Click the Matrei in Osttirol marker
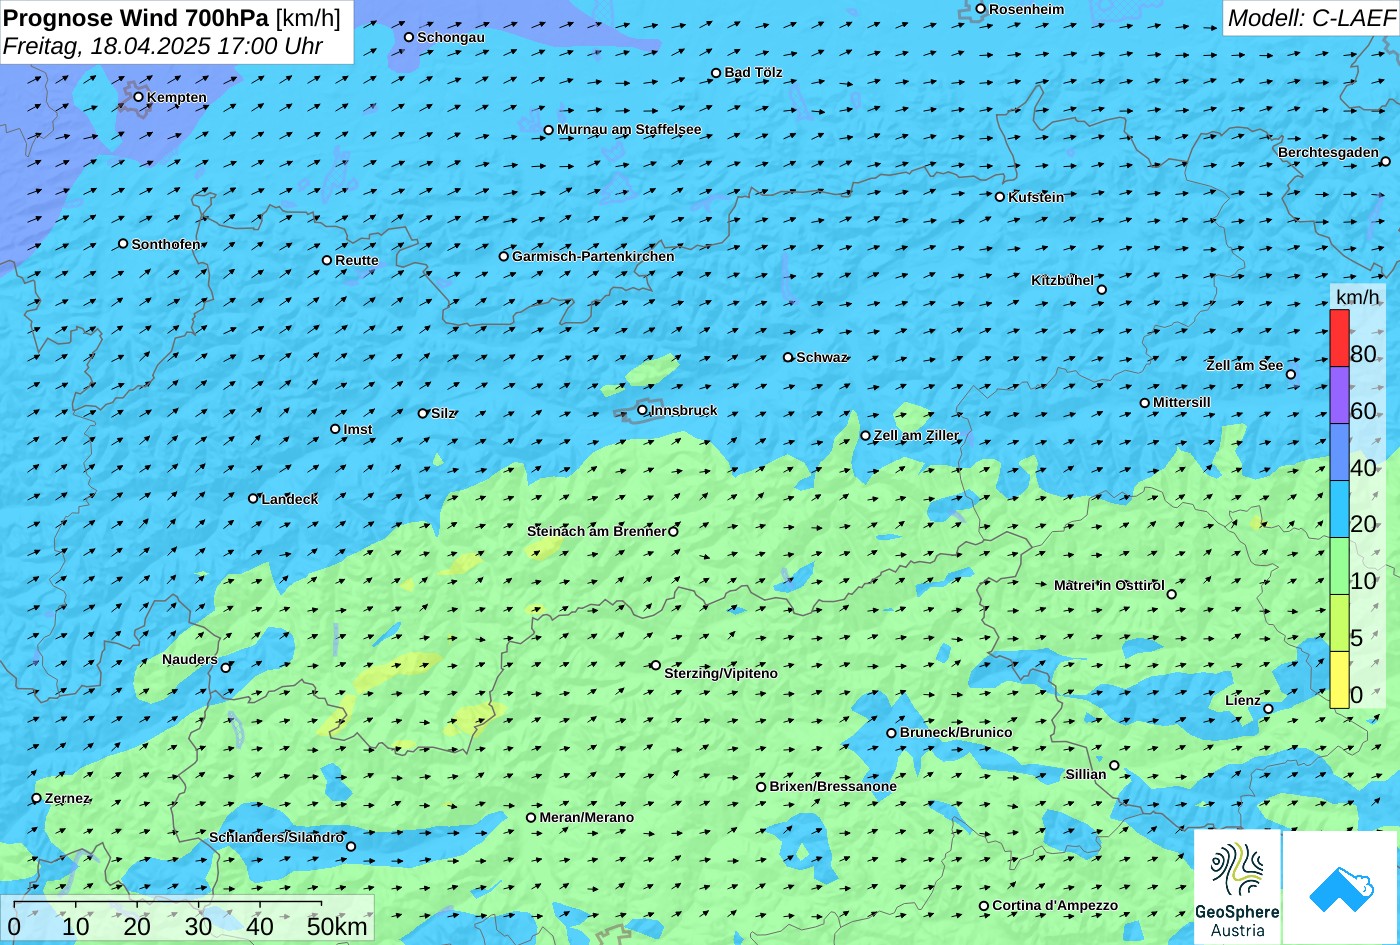Image resolution: width=1400 pixels, height=945 pixels. [1172, 594]
